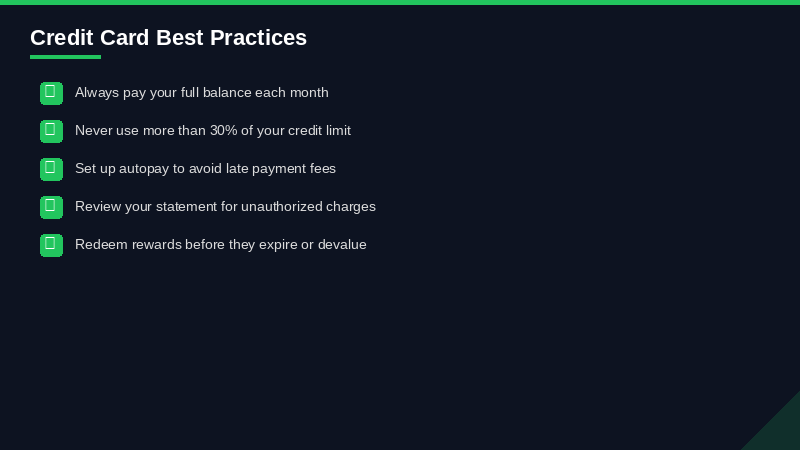Click the word "unauthorized" in the fourth bullet
800x450 pixels.
(x=281, y=207)
